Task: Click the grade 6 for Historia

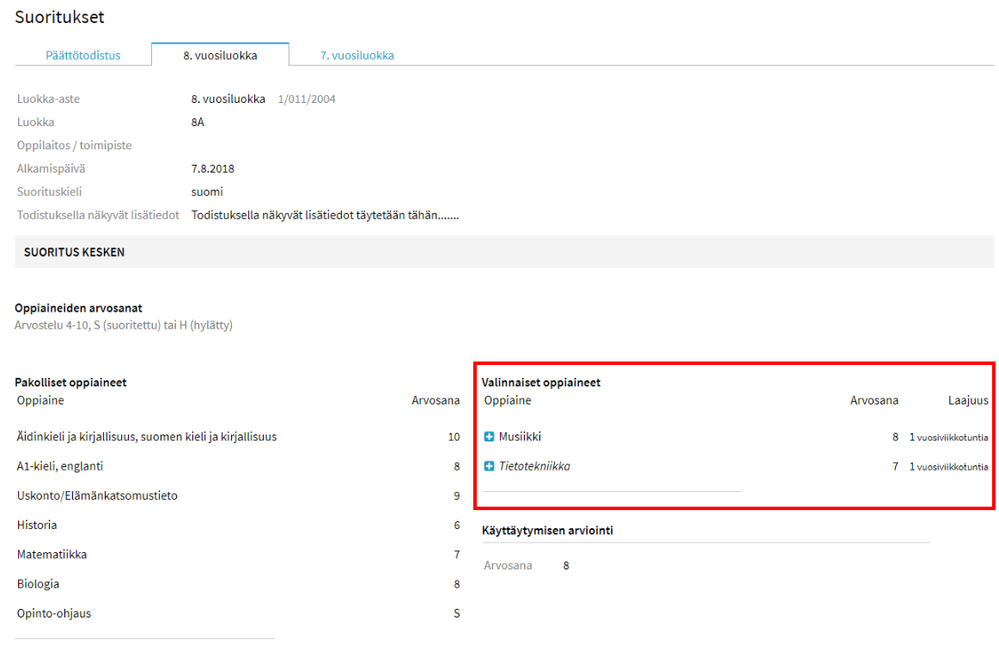Action: point(457,525)
